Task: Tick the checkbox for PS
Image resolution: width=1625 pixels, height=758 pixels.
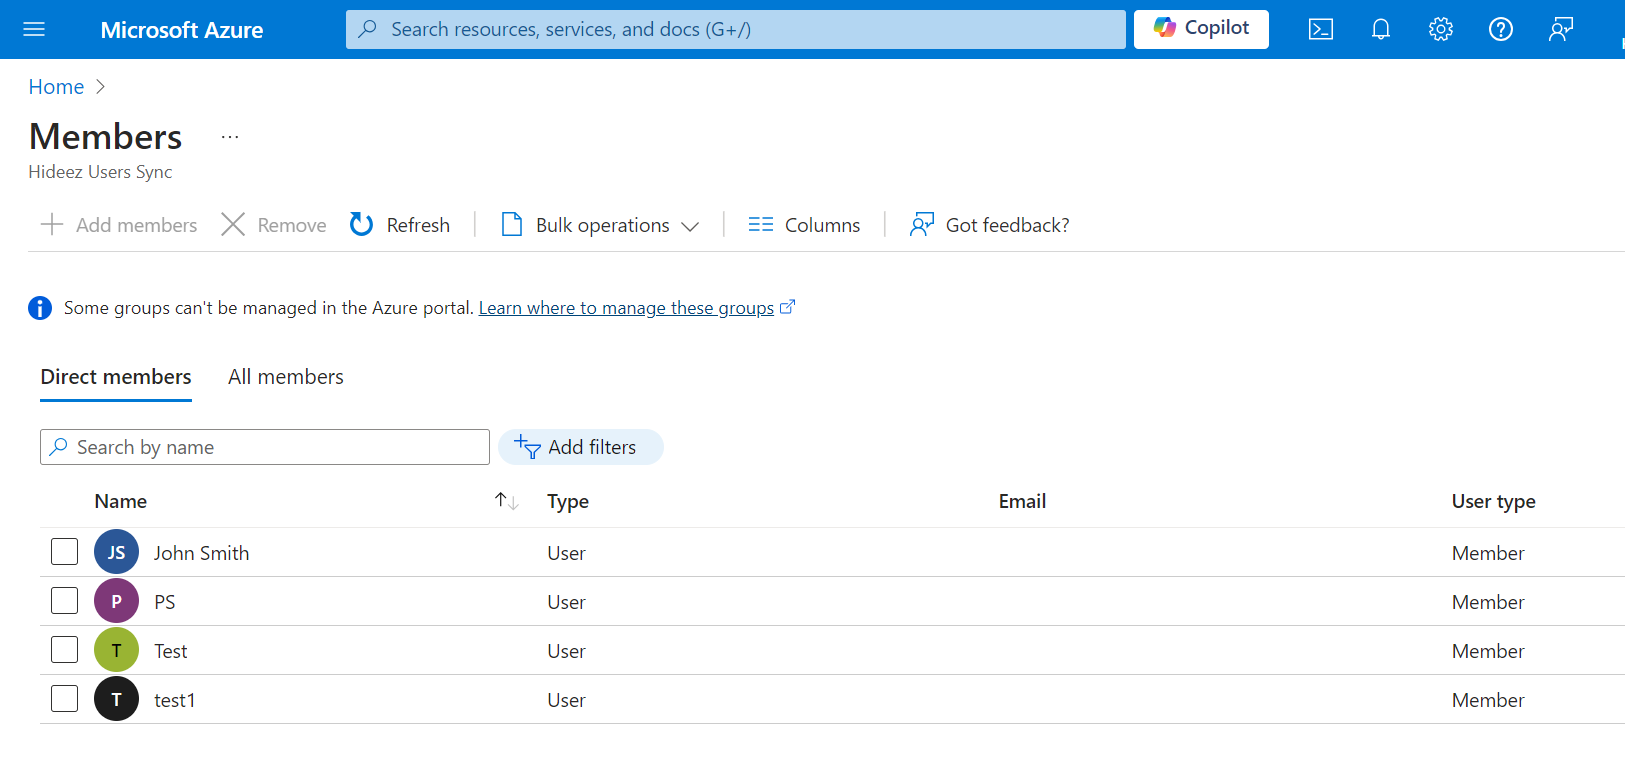Action: coord(65,601)
